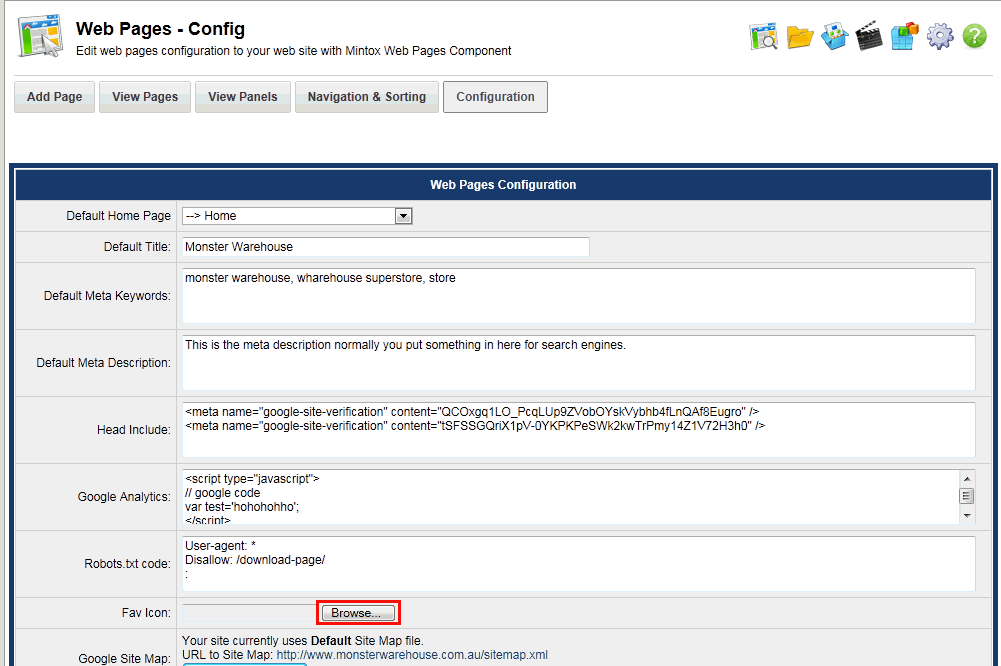Click the Fav Icon file path field

pos(250,613)
